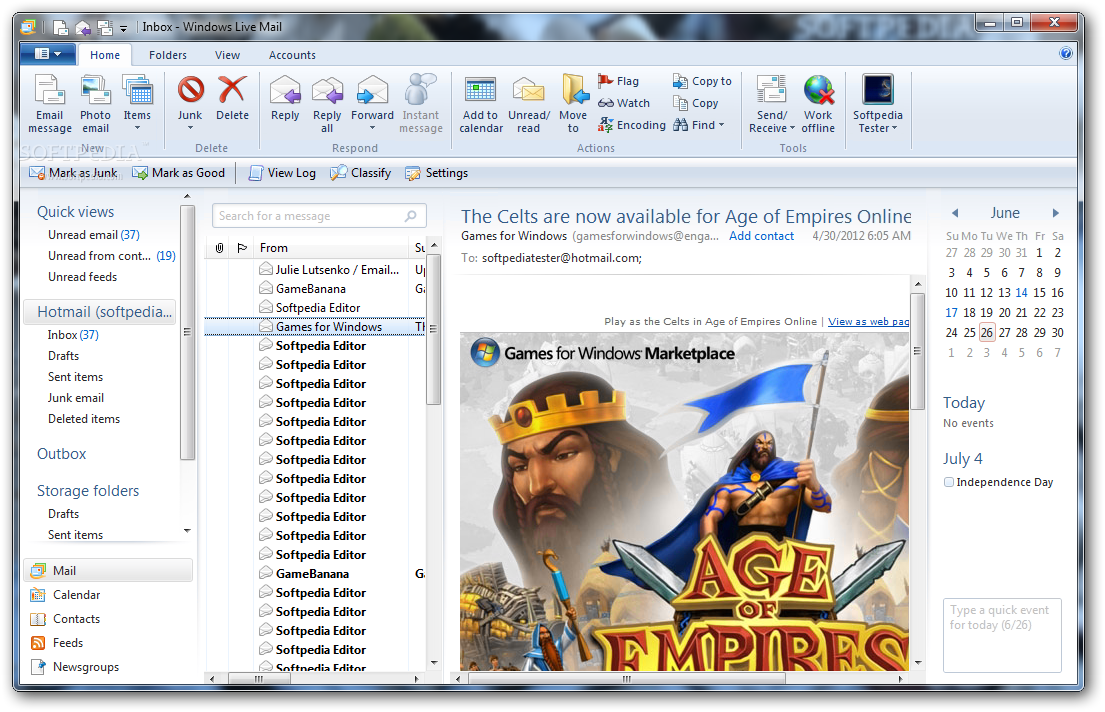Open Contacts from the sidebar
Viewport: 1105px width, 712px height.
[76, 619]
